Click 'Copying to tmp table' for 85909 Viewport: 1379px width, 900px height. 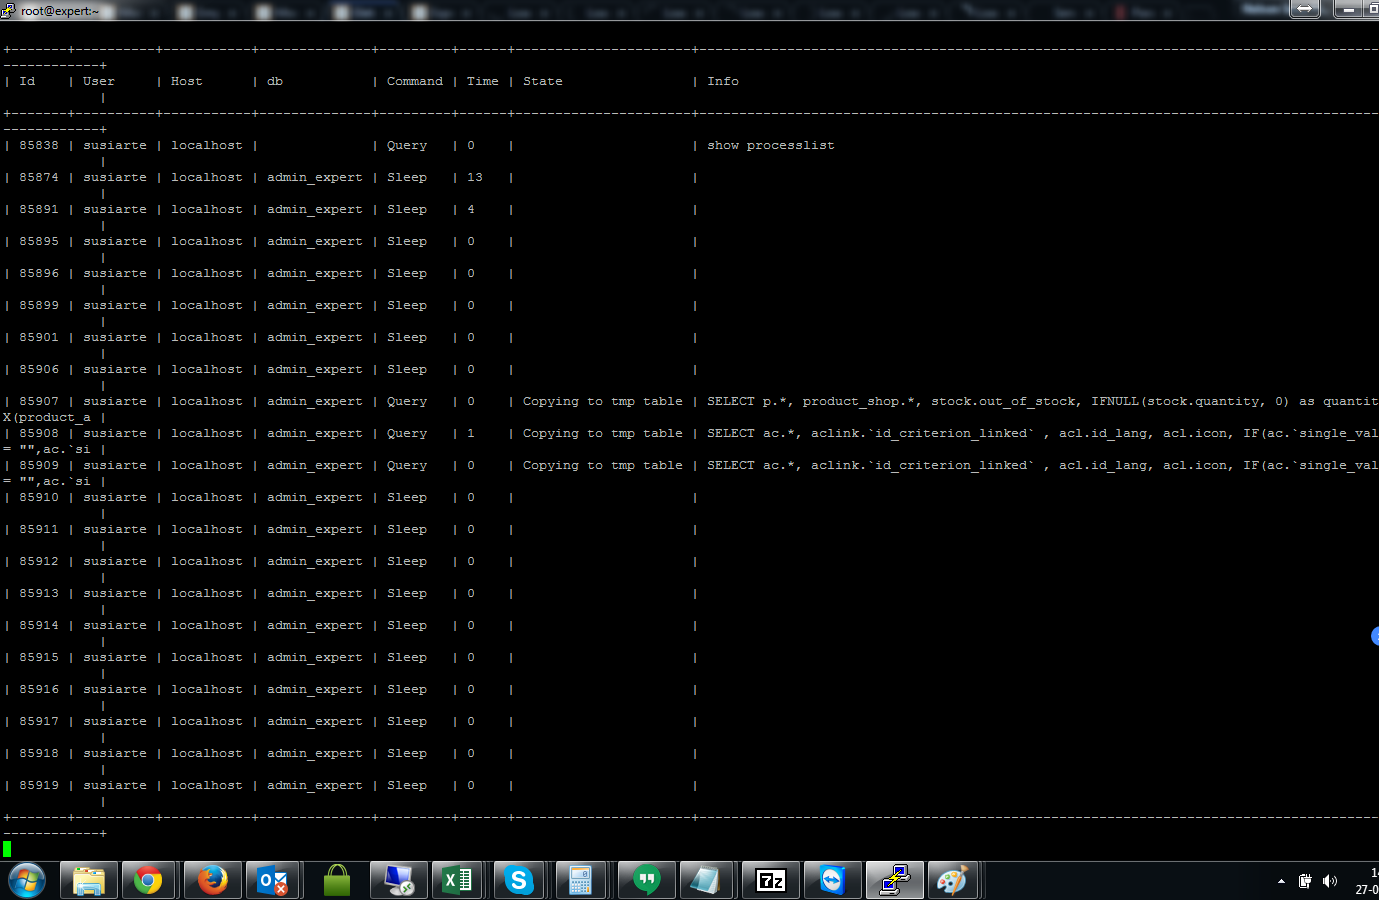pyautogui.click(x=602, y=466)
